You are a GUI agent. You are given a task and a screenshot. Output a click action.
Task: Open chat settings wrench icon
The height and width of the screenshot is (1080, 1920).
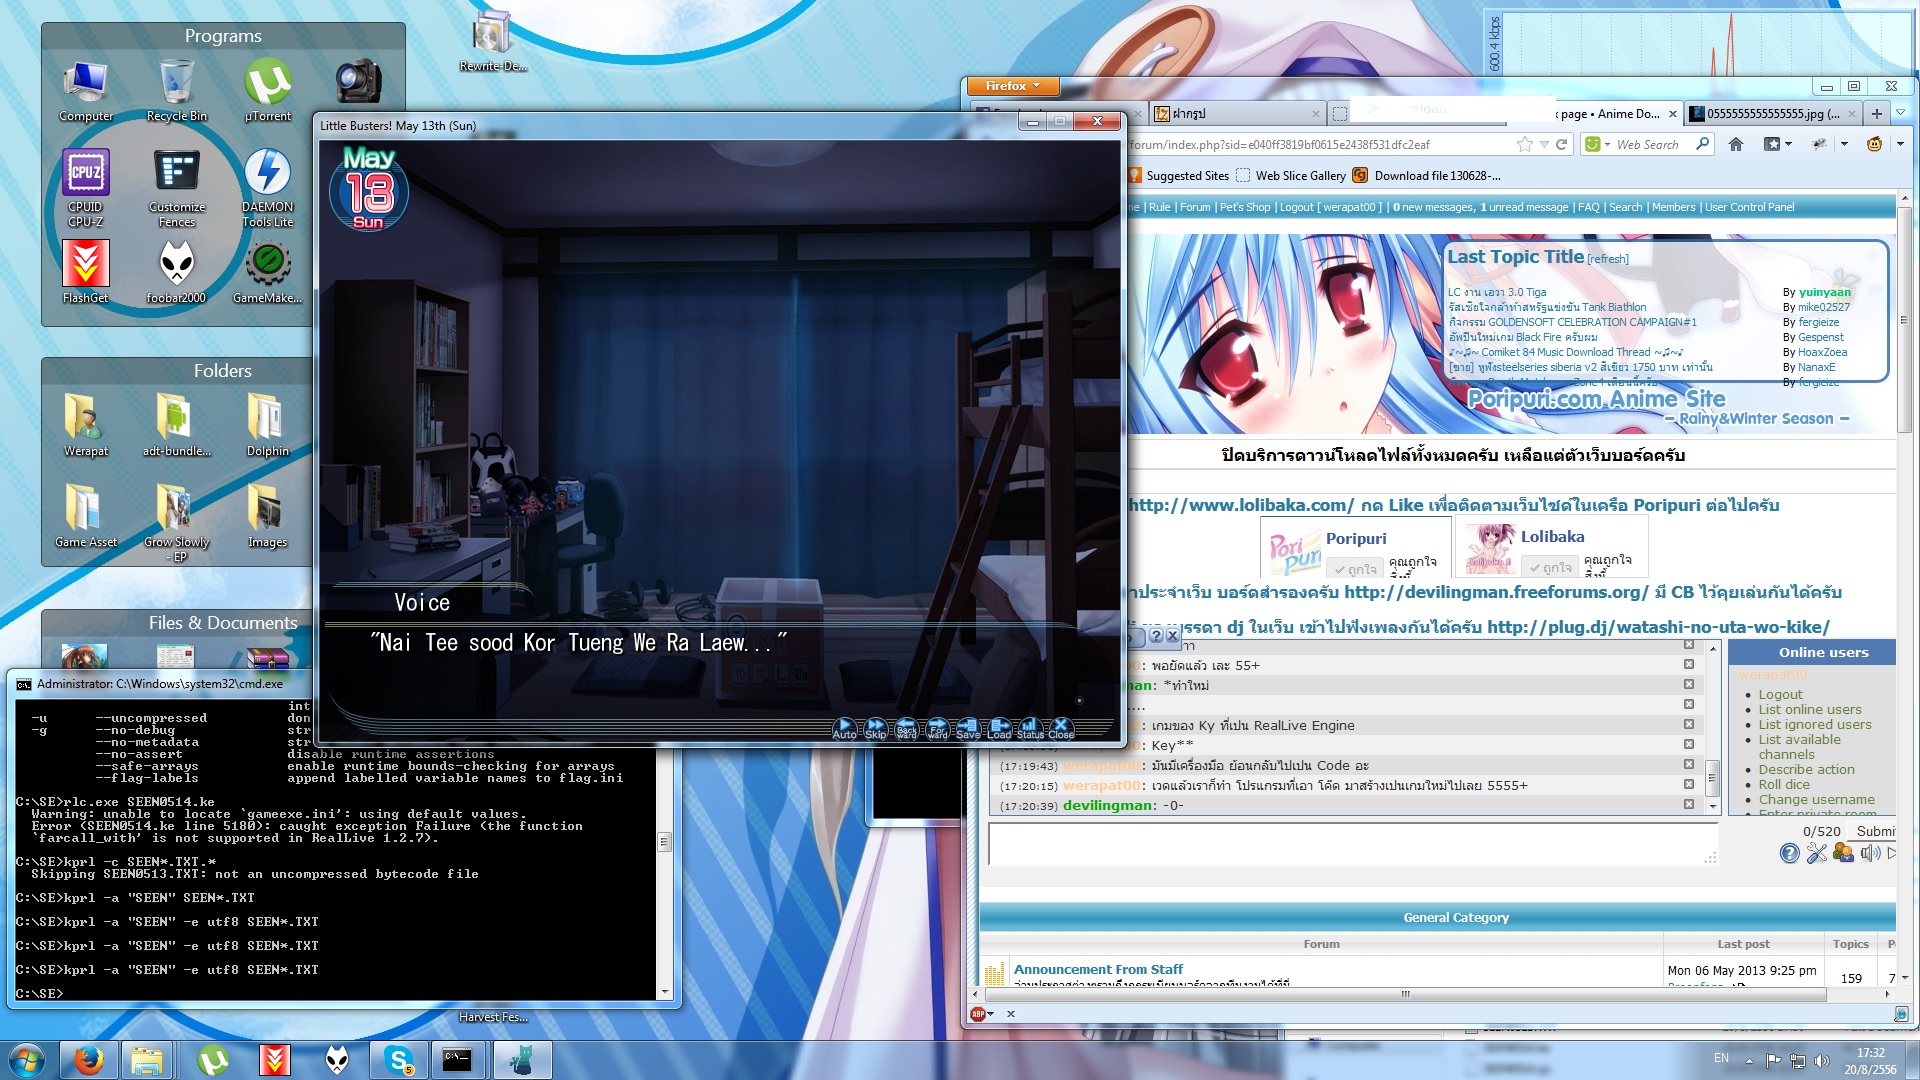[1816, 853]
